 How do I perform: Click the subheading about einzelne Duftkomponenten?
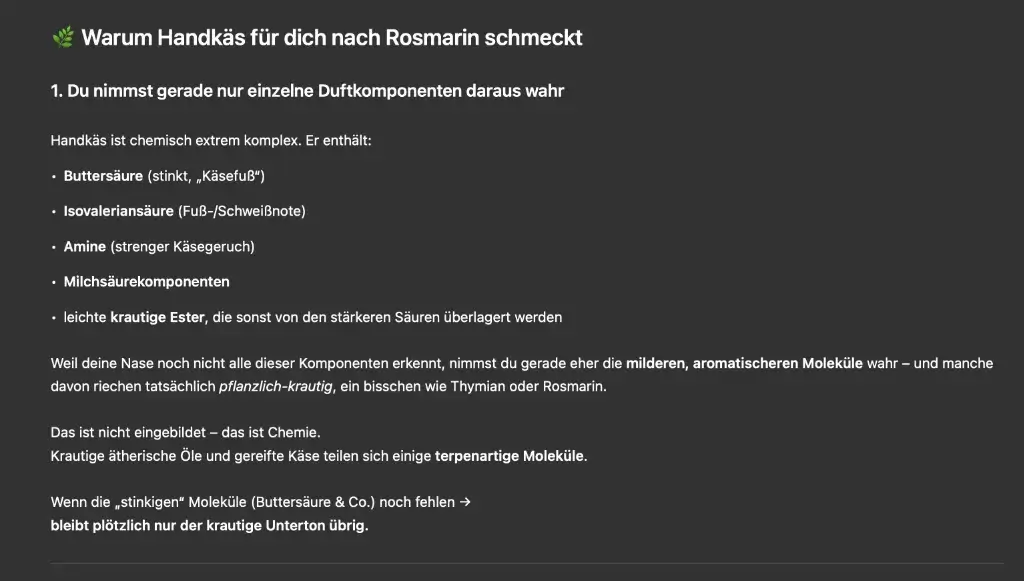click(x=307, y=91)
